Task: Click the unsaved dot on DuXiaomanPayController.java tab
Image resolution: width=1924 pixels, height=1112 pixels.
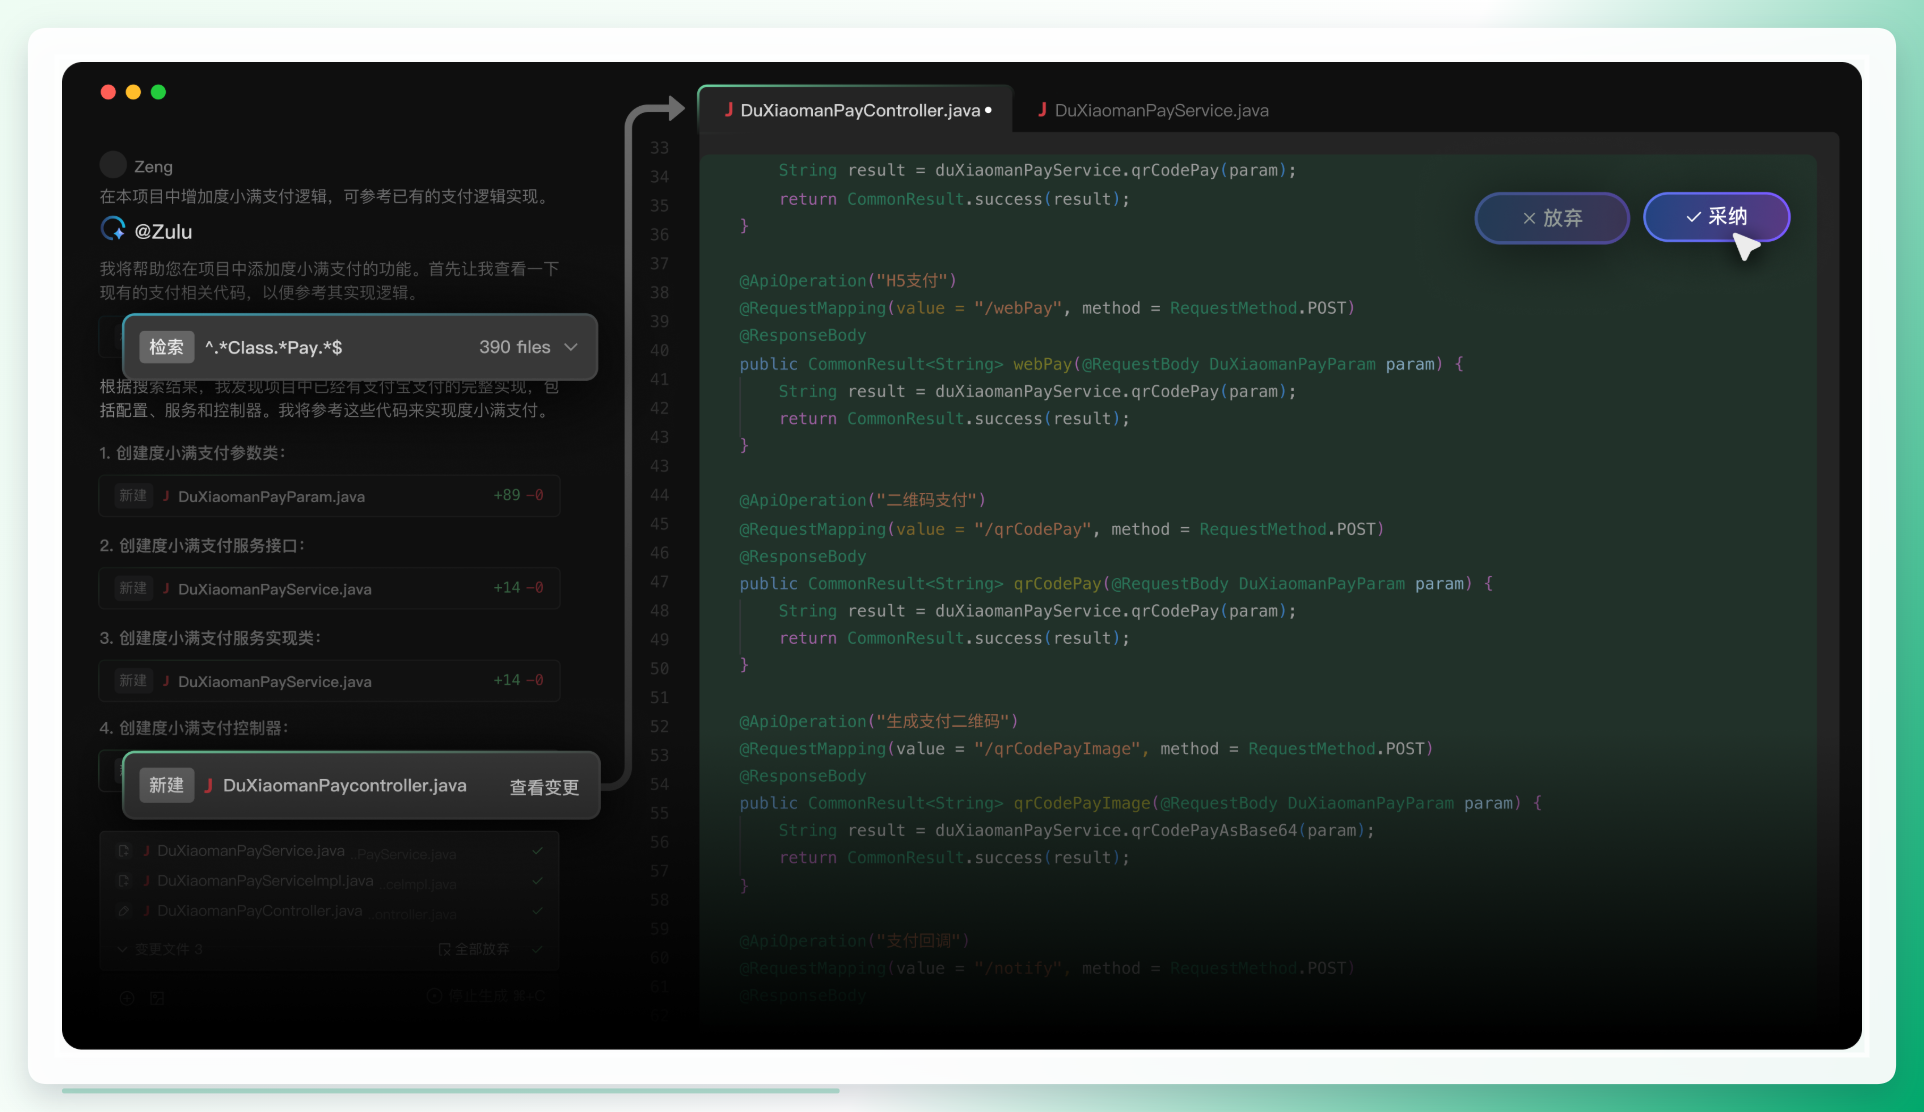Action: 988,110
